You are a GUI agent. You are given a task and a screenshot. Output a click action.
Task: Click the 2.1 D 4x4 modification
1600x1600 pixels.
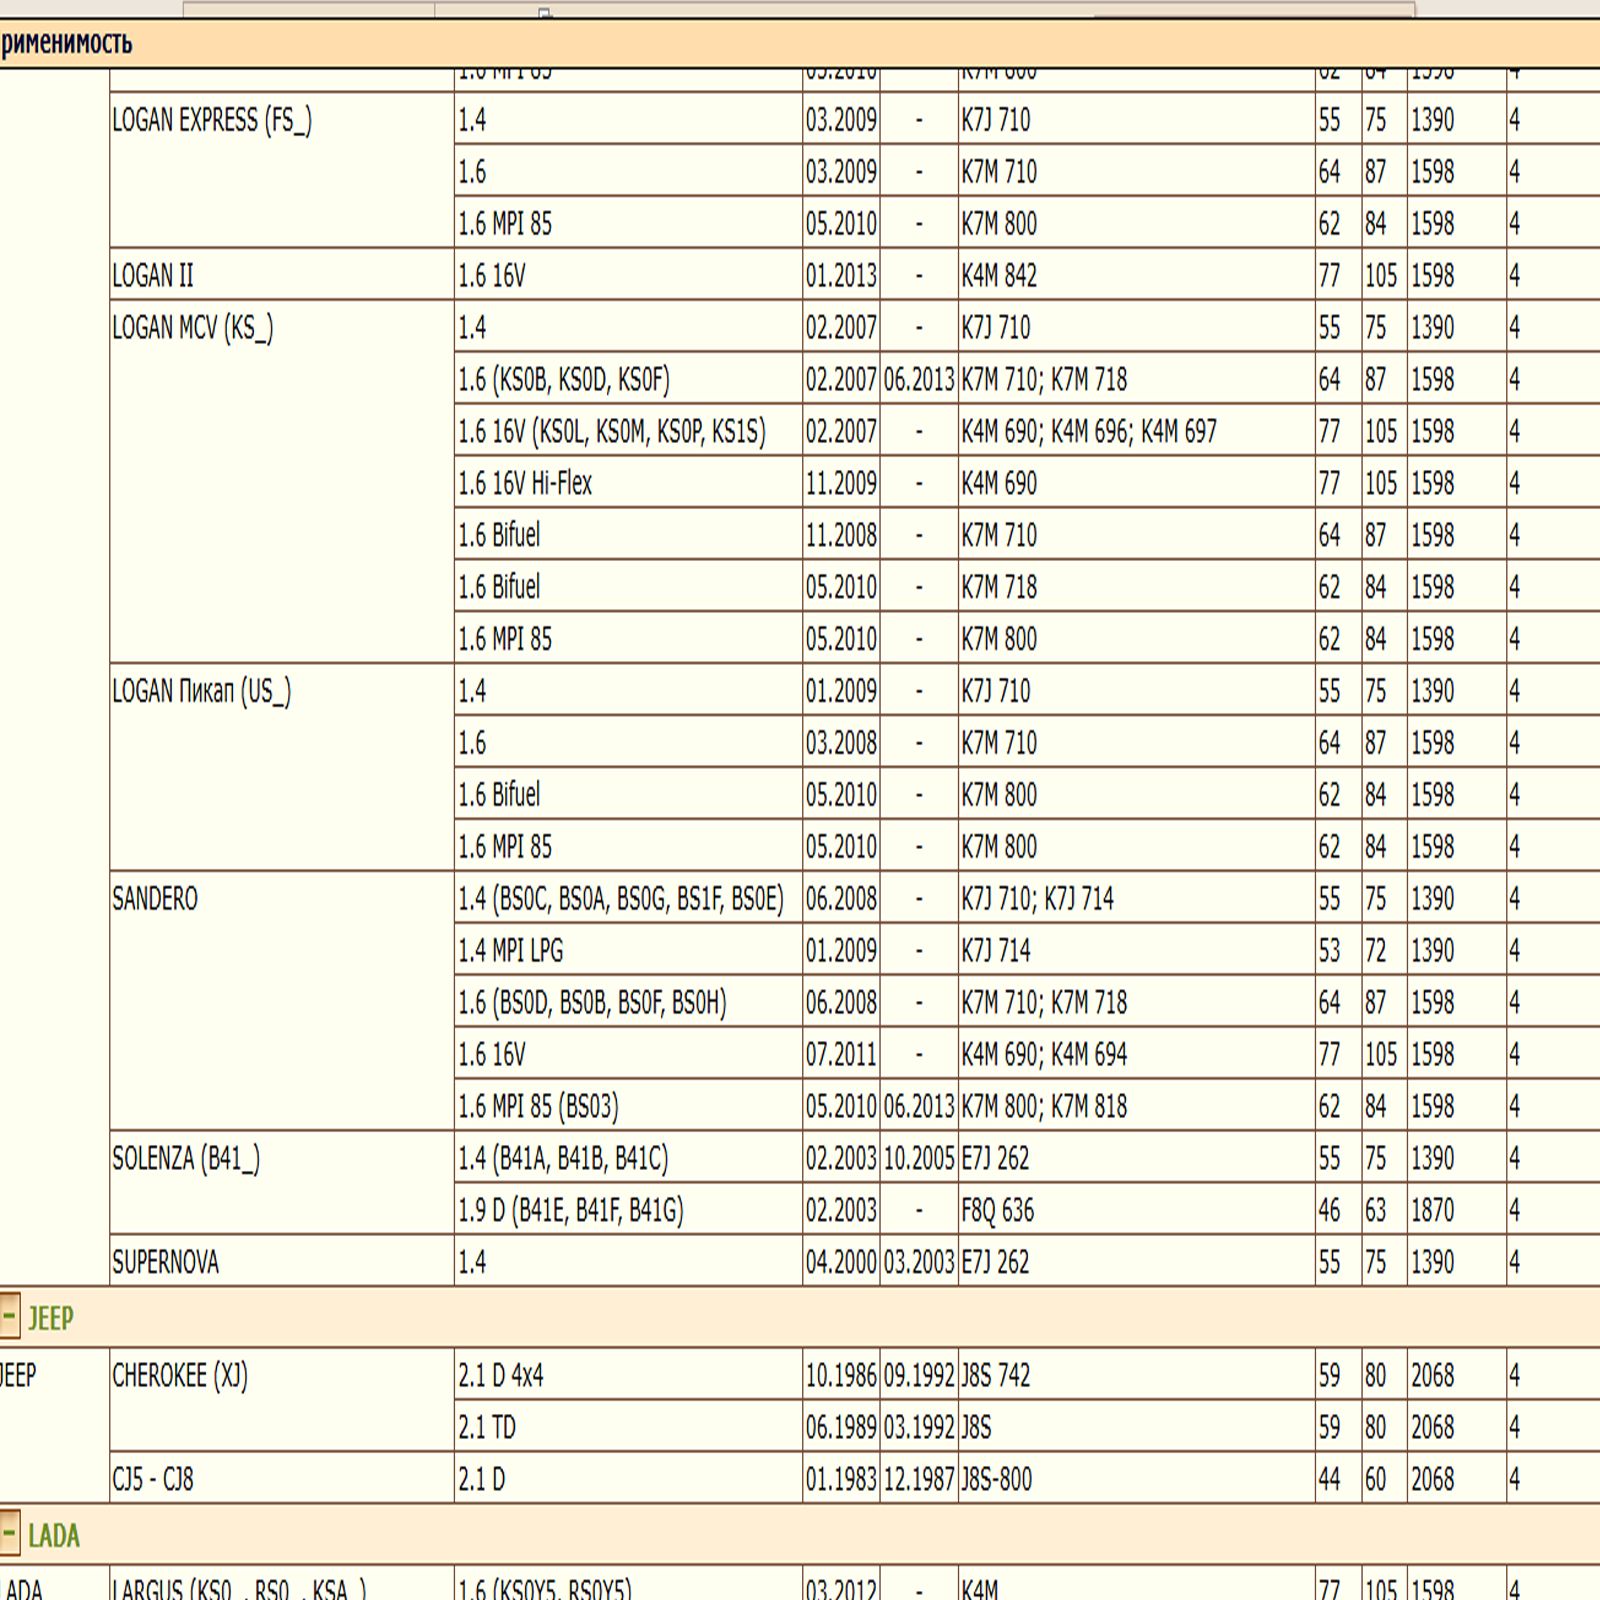tap(501, 1376)
